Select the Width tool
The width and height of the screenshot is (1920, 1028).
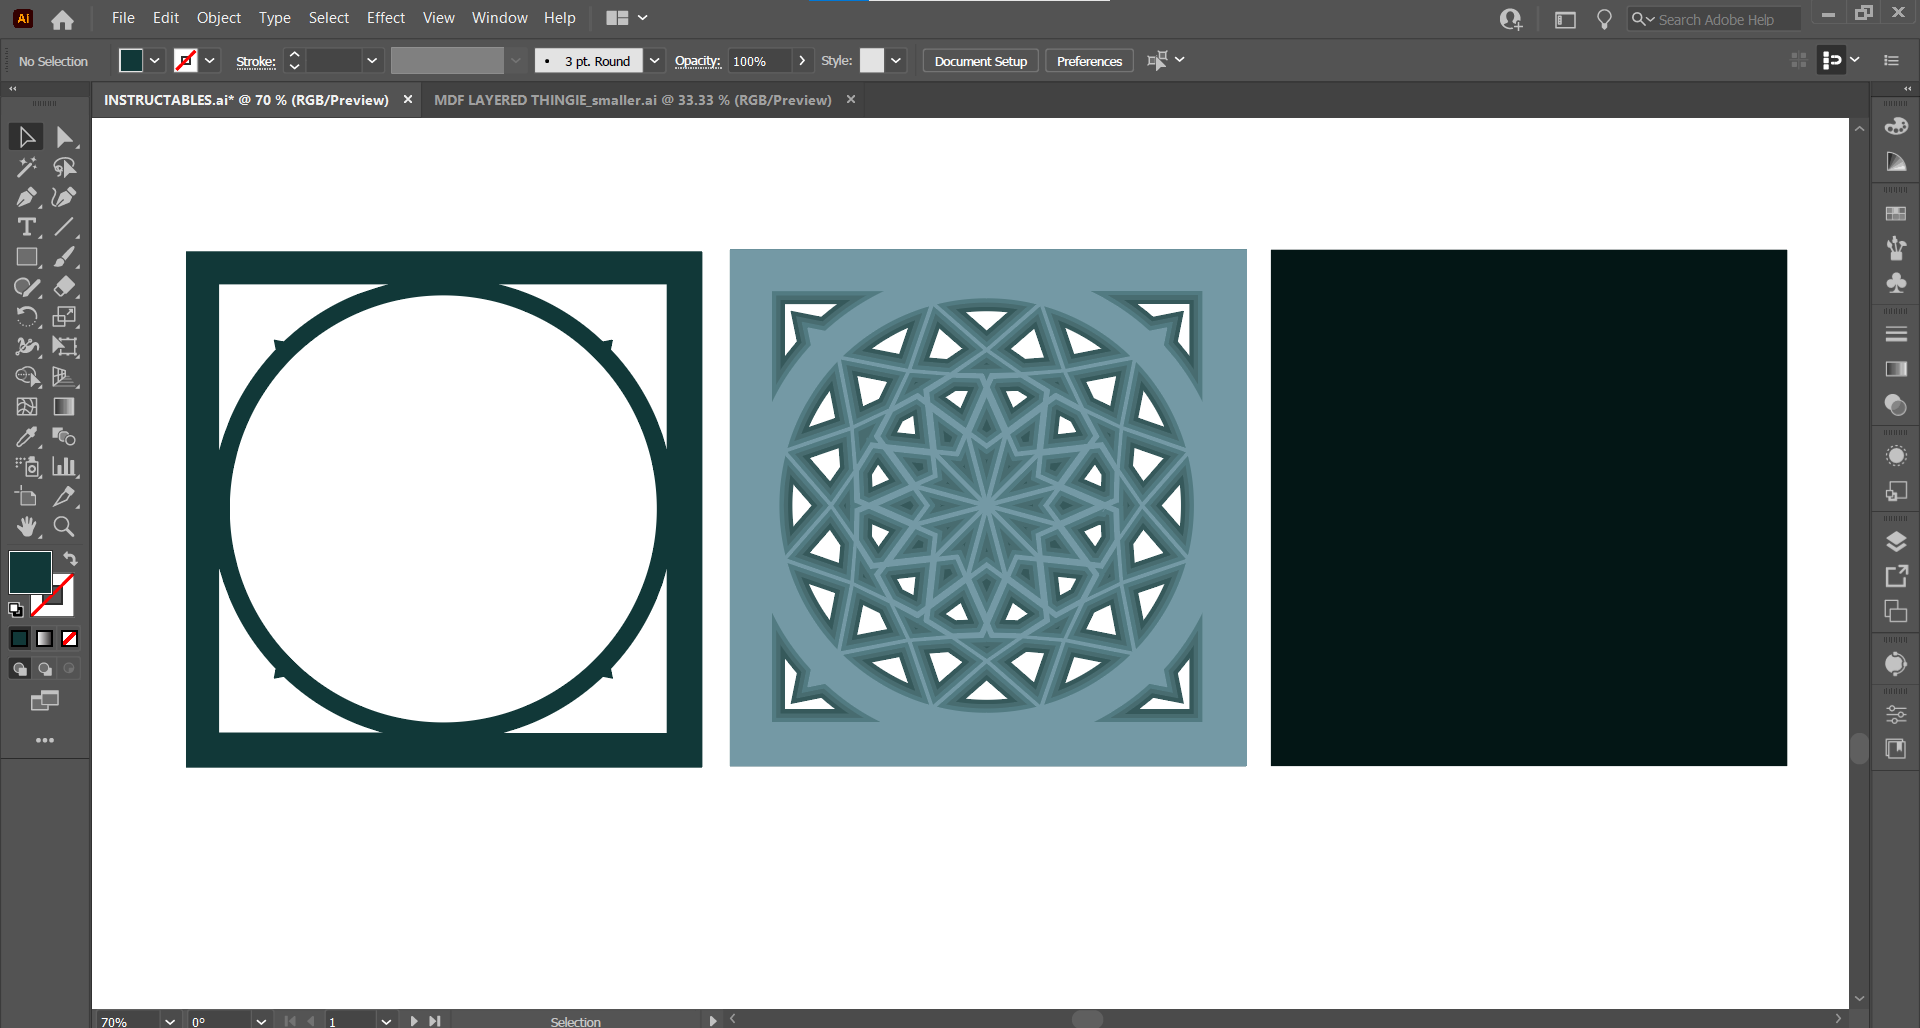(27, 347)
